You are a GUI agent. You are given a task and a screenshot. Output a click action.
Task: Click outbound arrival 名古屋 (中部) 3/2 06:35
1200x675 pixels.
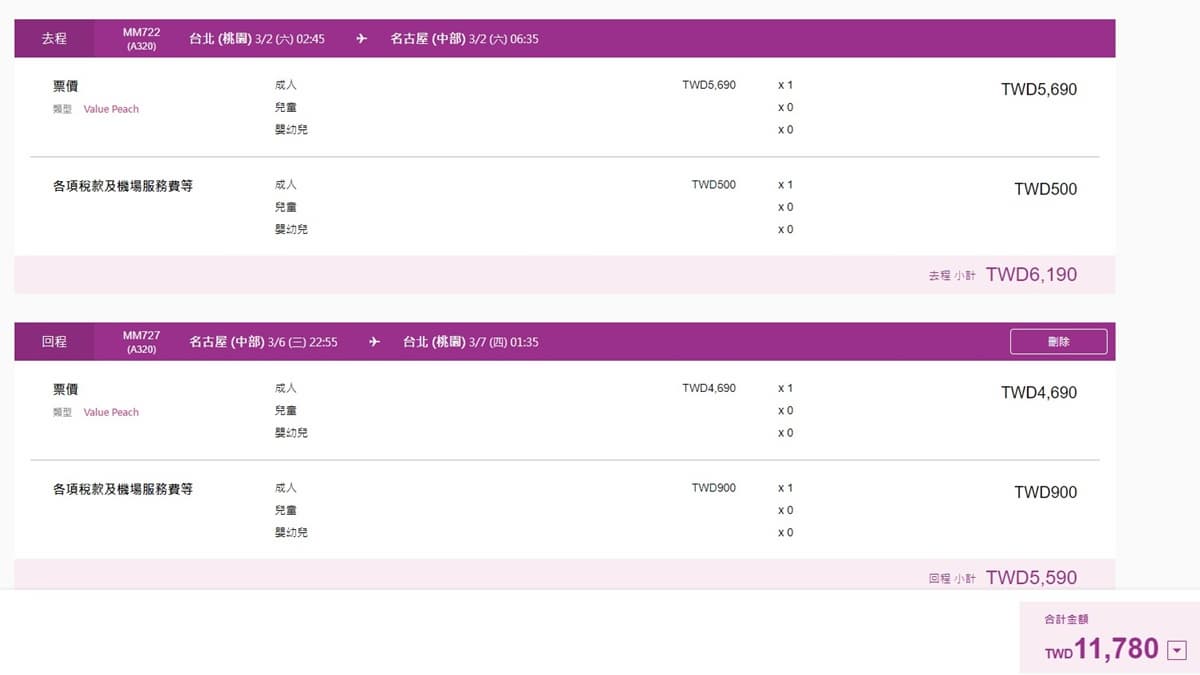[465, 39]
